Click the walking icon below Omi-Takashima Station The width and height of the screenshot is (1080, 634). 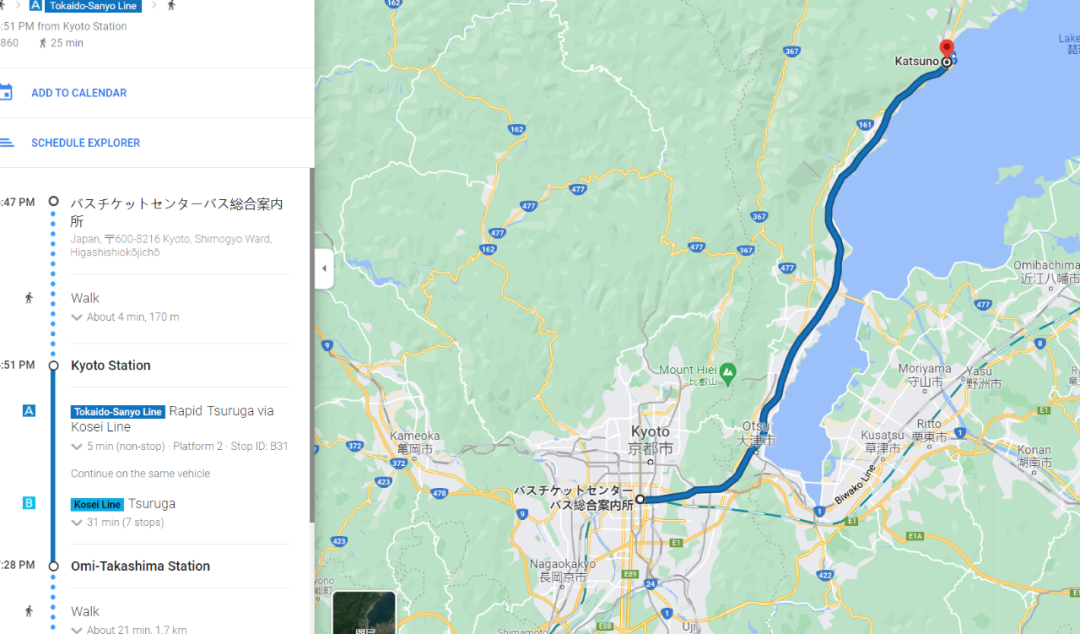[x=29, y=611]
